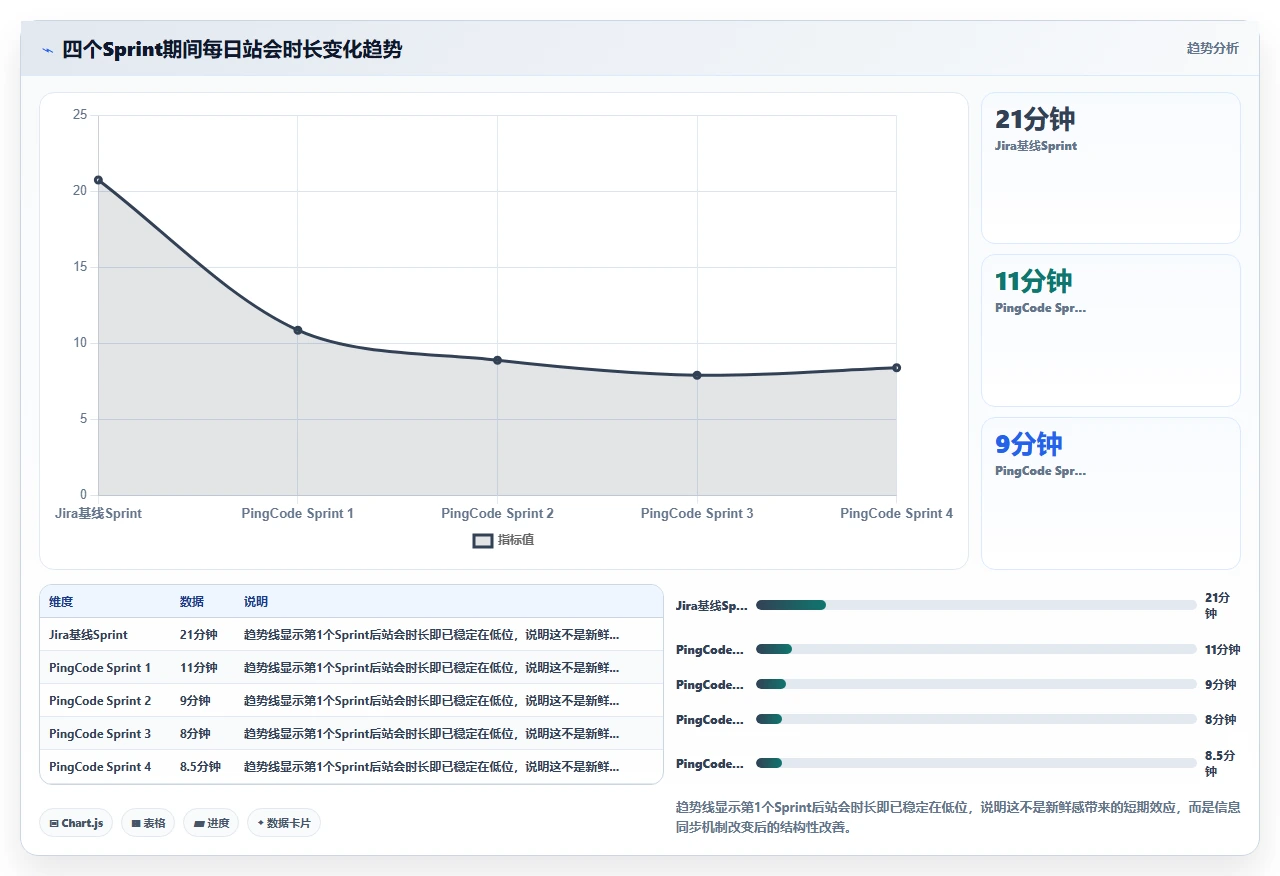Click the PingCode Sprint 3 chart data point

pyautogui.click(x=697, y=375)
